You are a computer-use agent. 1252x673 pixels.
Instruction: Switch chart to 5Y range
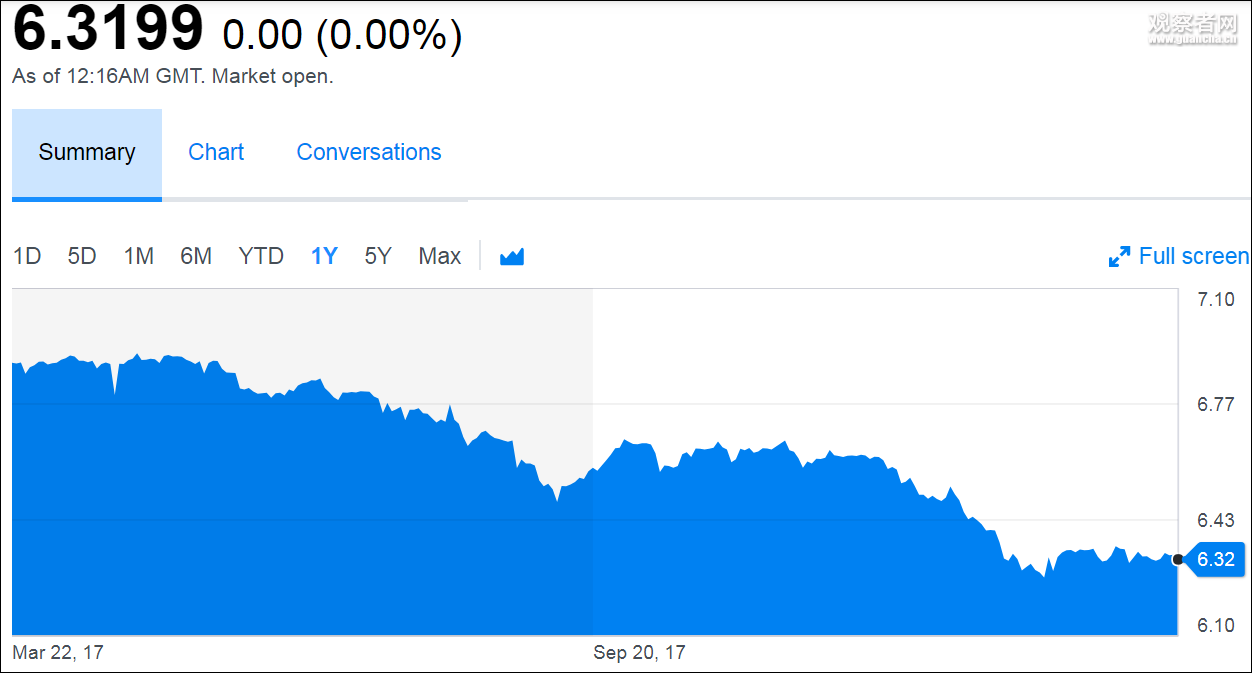(378, 257)
